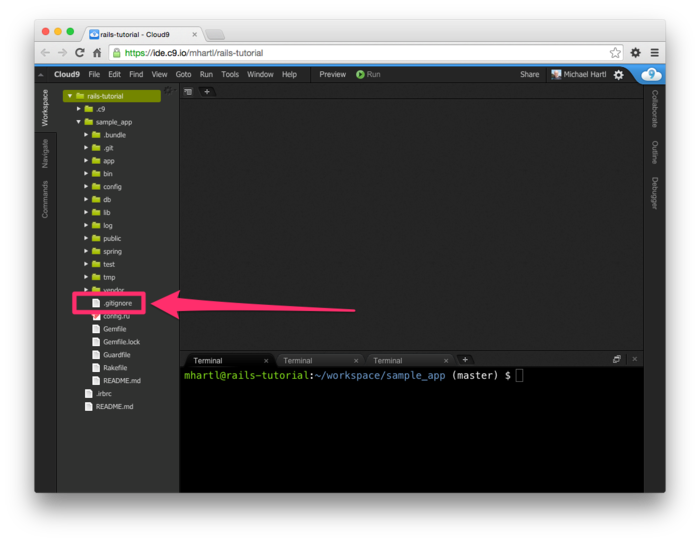700x542 pixels.
Task: Open the Tools menu
Action: pyautogui.click(x=230, y=75)
